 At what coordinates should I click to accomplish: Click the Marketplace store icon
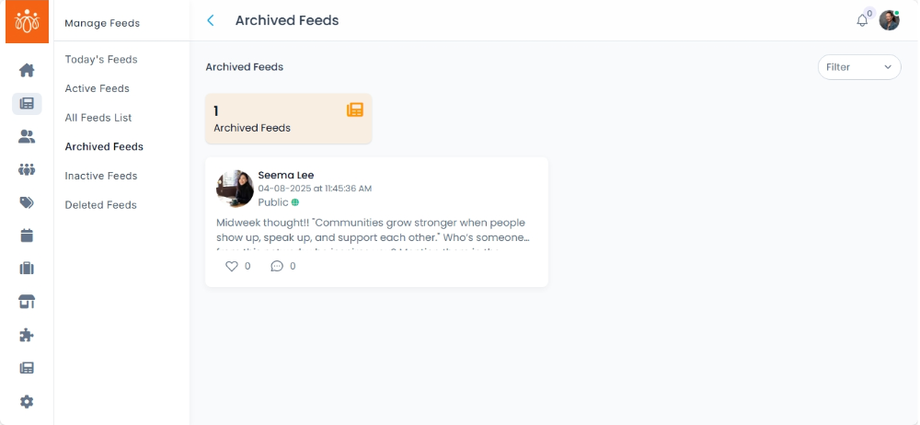[x=27, y=301]
